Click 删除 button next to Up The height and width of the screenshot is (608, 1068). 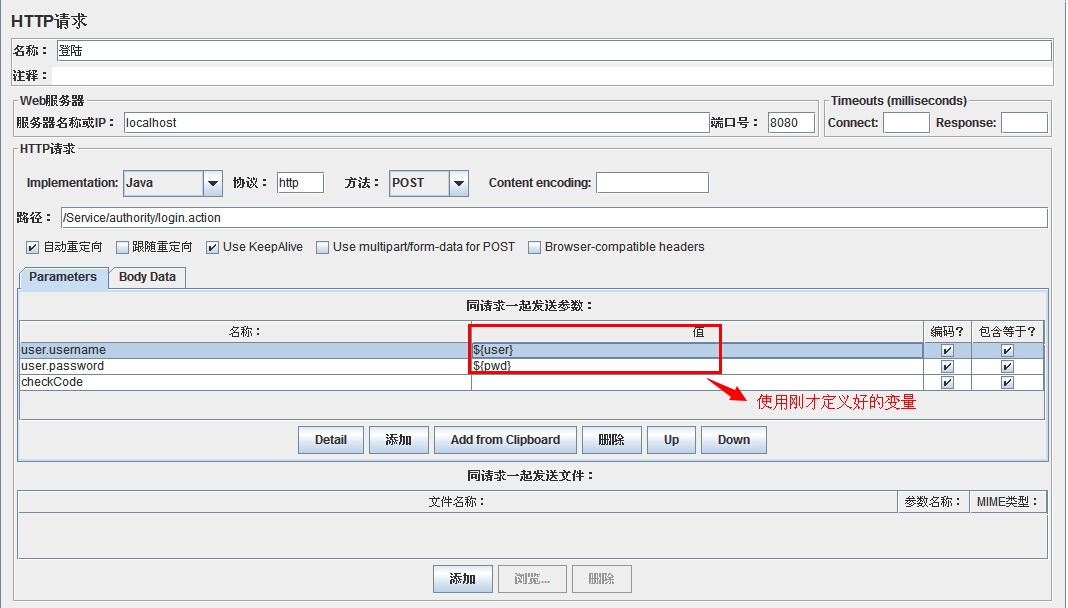[612, 440]
